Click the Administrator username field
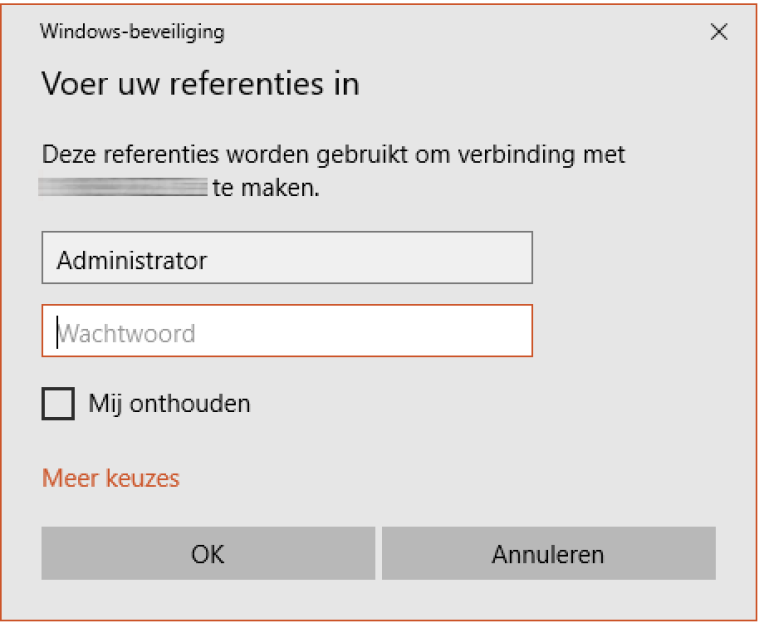The image size is (759, 623). (287, 259)
